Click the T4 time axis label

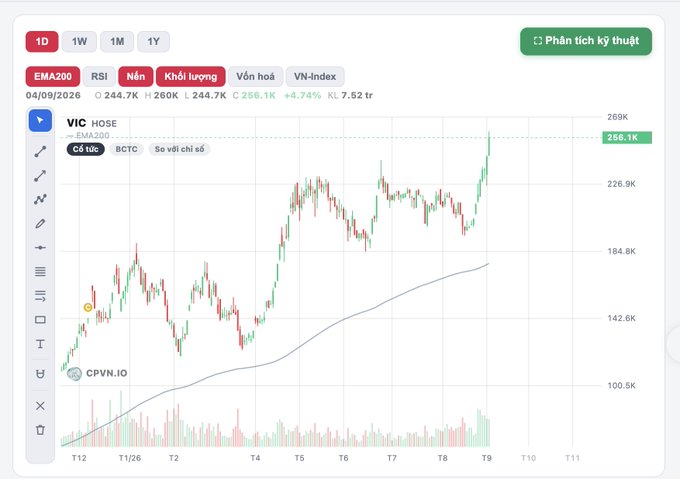(x=255, y=458)
